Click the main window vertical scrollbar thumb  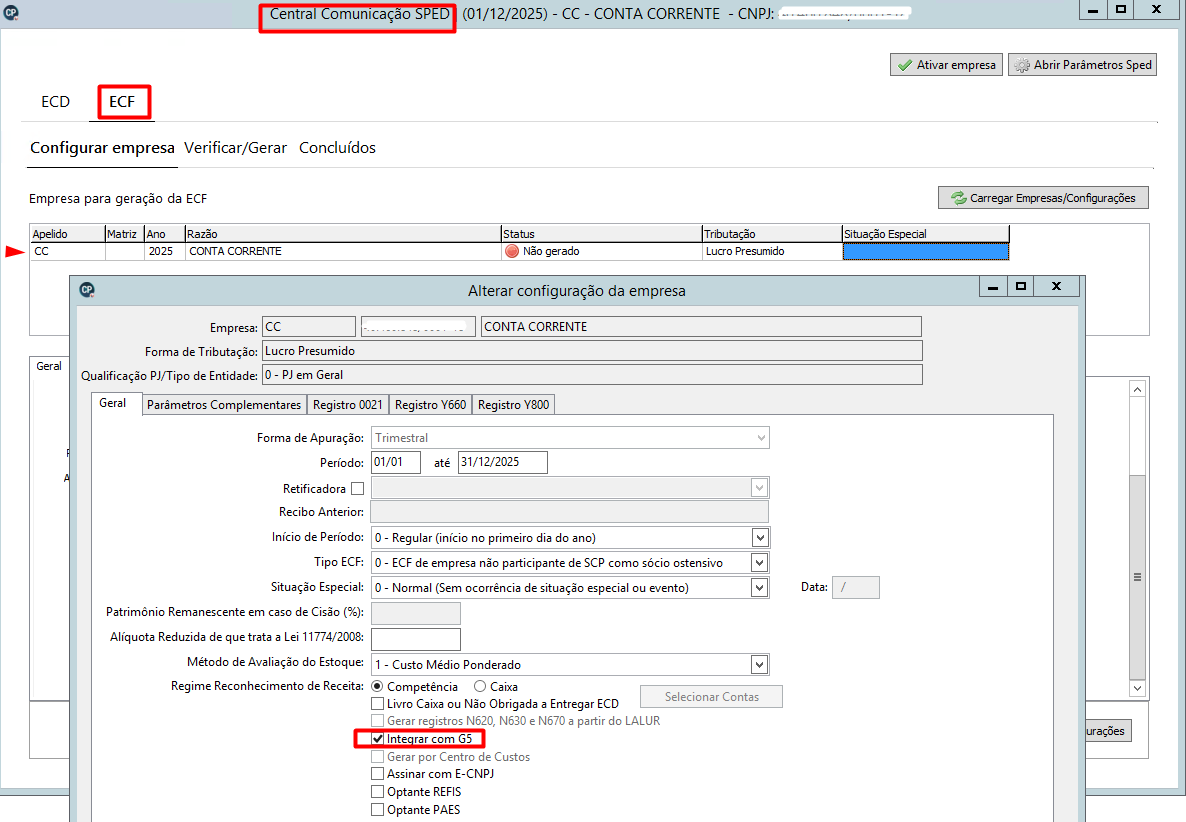1138,577
